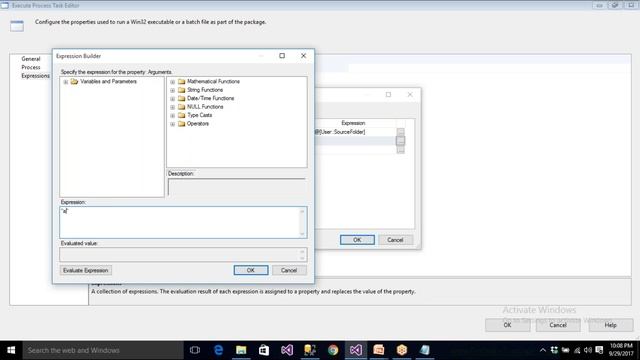Open Task View from the taskbar

(x=195, y=350)
